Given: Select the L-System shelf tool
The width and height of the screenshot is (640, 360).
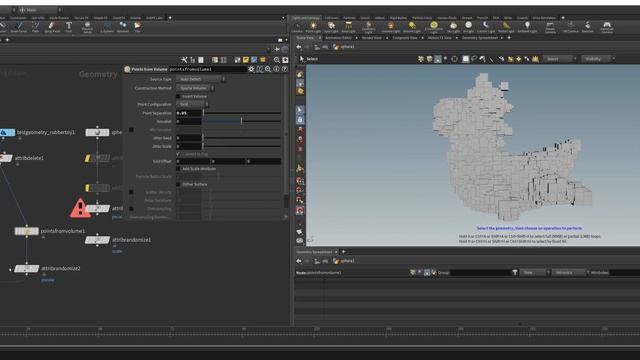Looking at the screenshot, I should click(107, 27).
